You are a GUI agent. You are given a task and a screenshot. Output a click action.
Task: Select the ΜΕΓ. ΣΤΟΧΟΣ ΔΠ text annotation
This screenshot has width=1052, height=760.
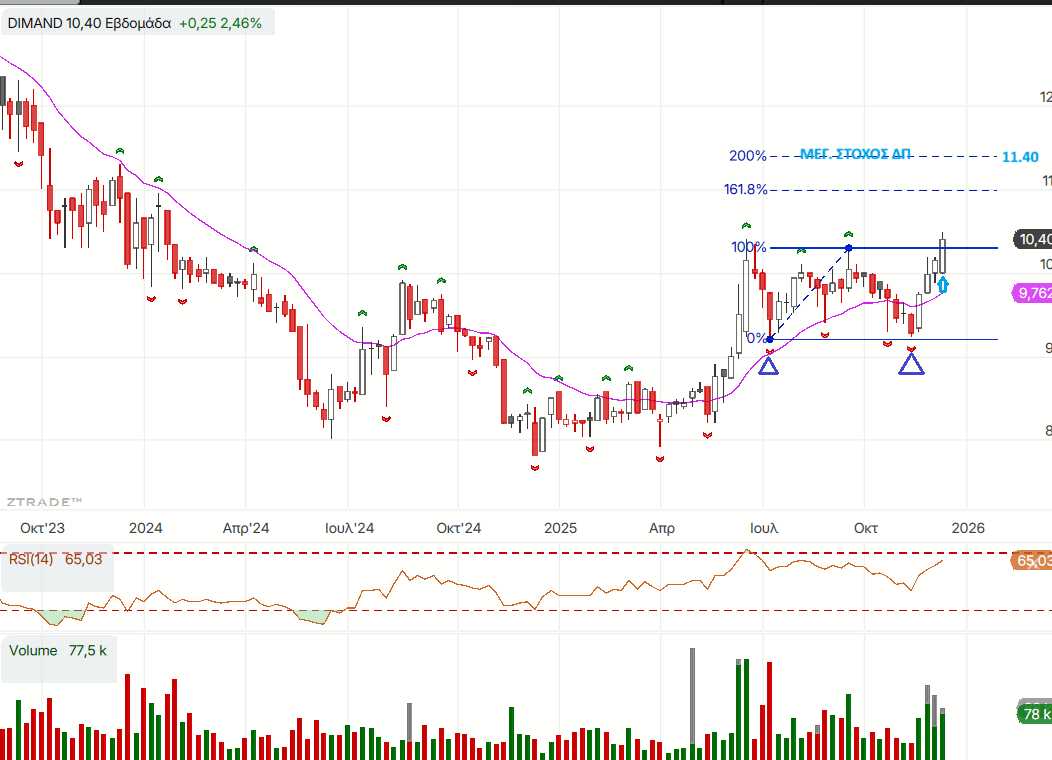pyautogui.click(x=856, y=154)
